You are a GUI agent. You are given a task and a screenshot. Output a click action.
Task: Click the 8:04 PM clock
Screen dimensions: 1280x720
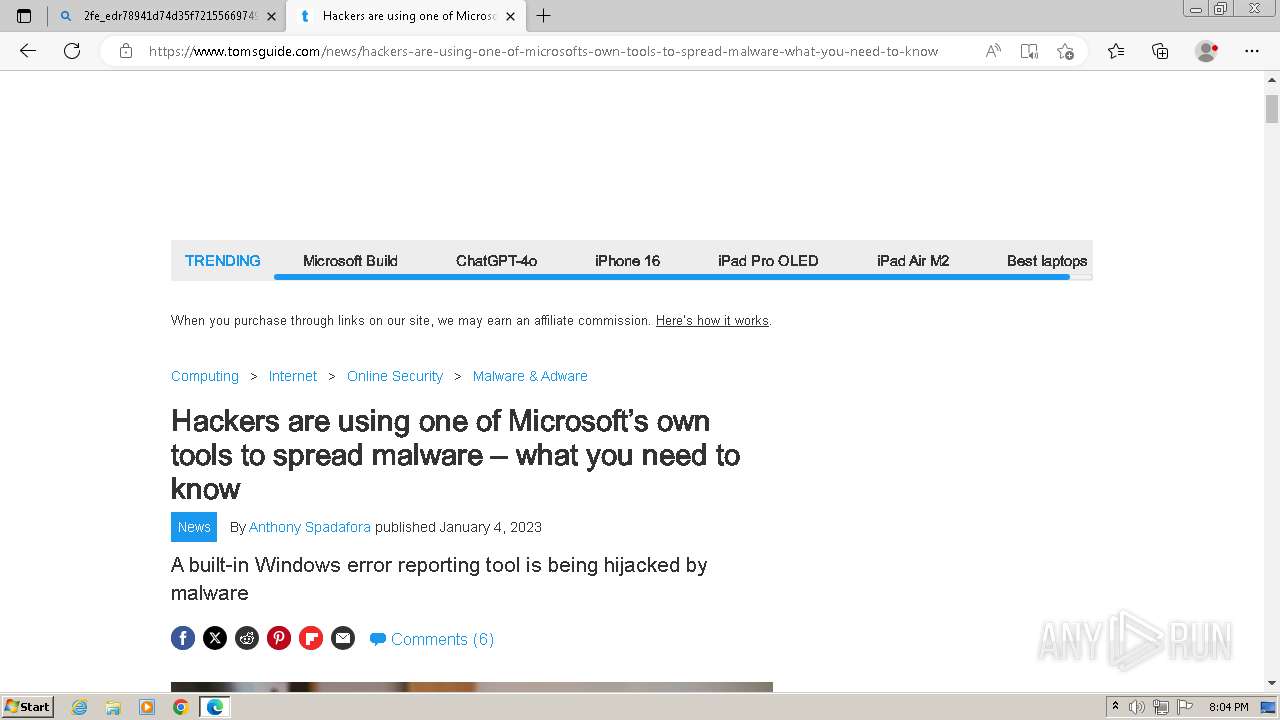[1228, 707]
